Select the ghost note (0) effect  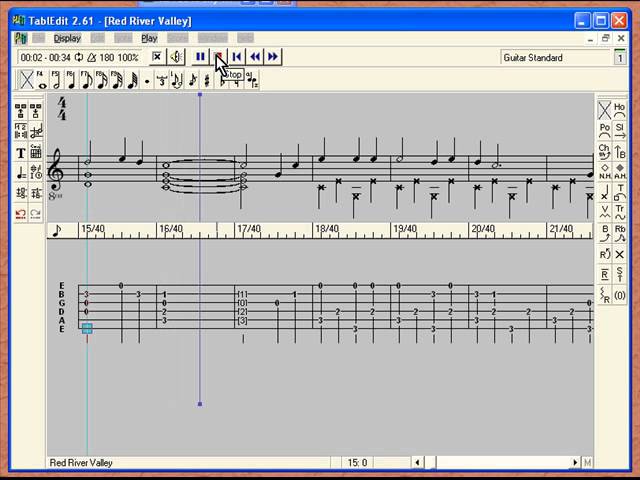[619, 295]
